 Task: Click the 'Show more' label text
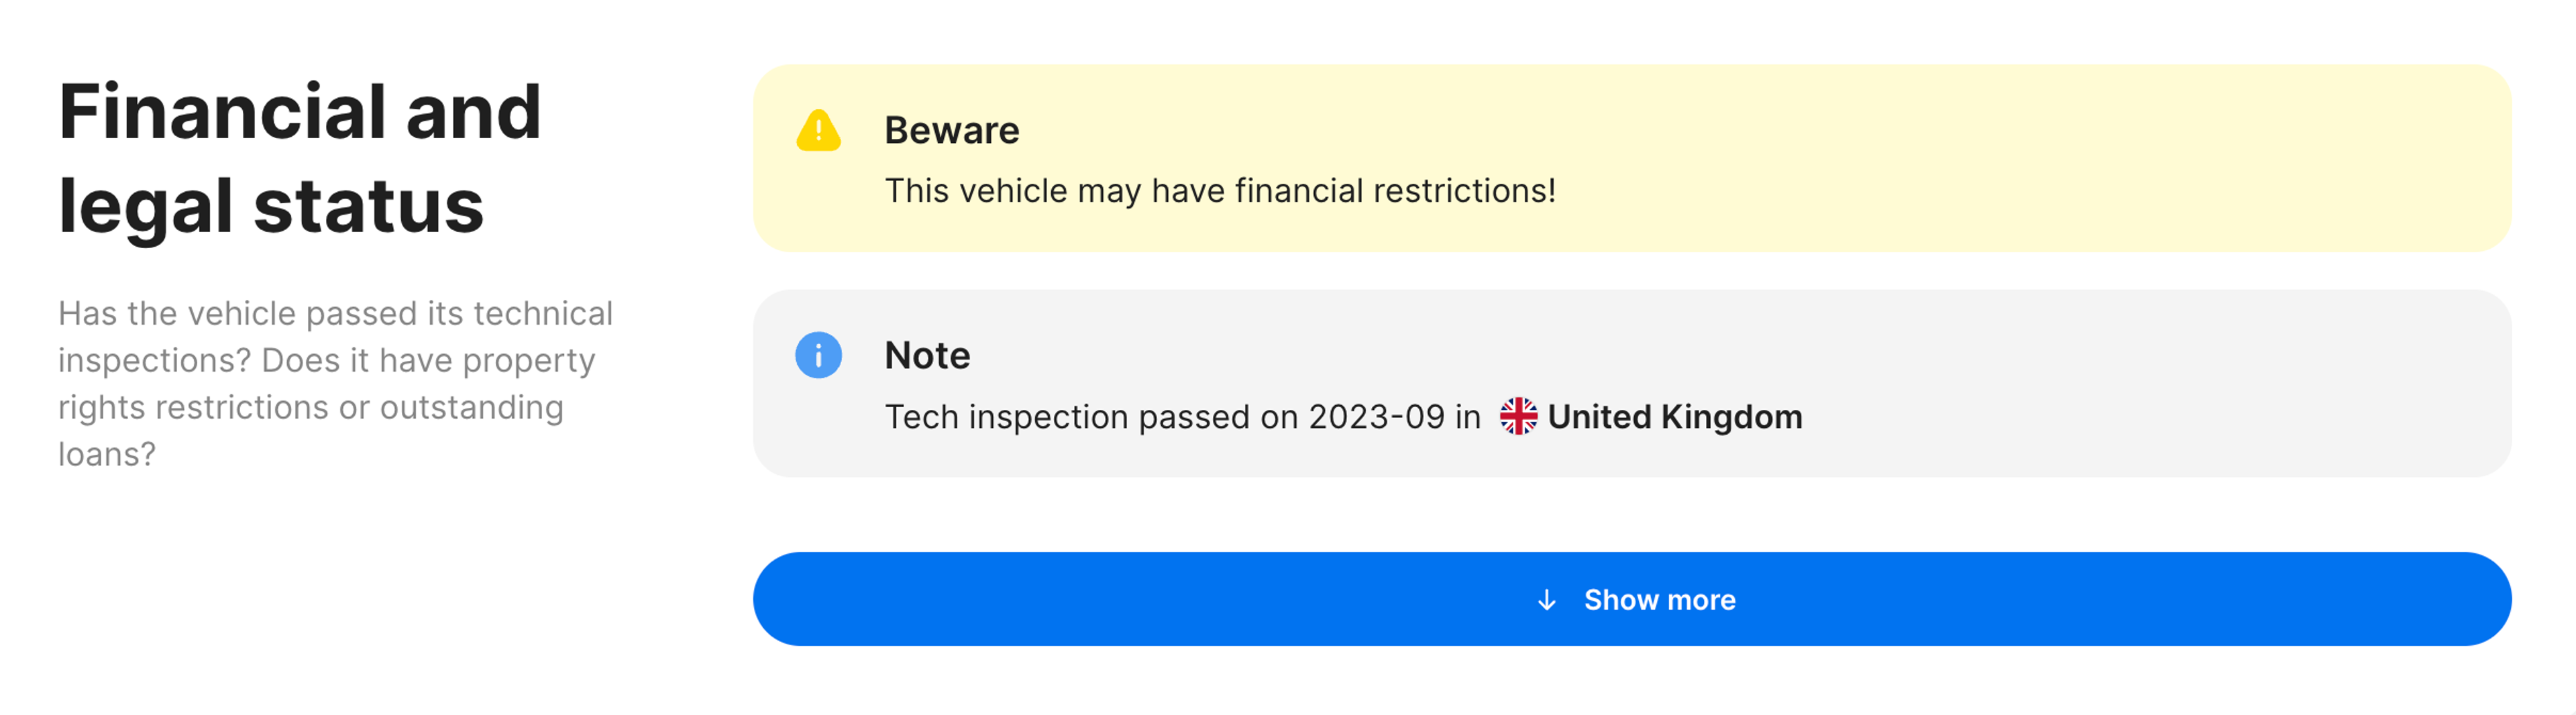(1660, 600)
